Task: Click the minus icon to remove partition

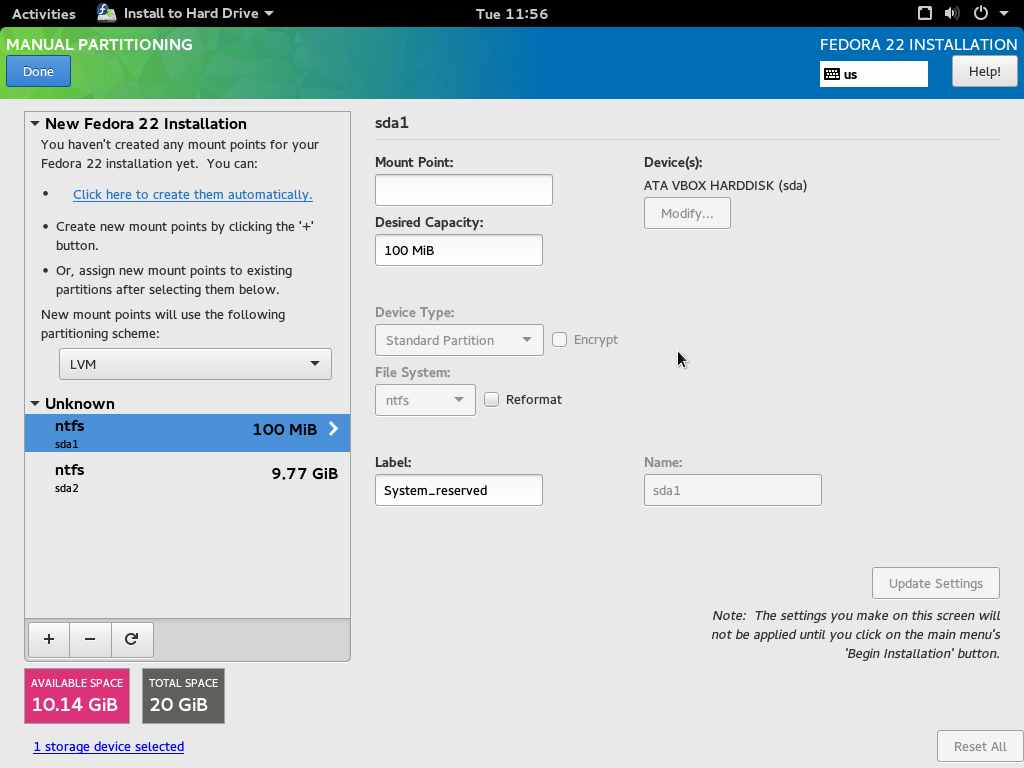Action: [90, 639]
